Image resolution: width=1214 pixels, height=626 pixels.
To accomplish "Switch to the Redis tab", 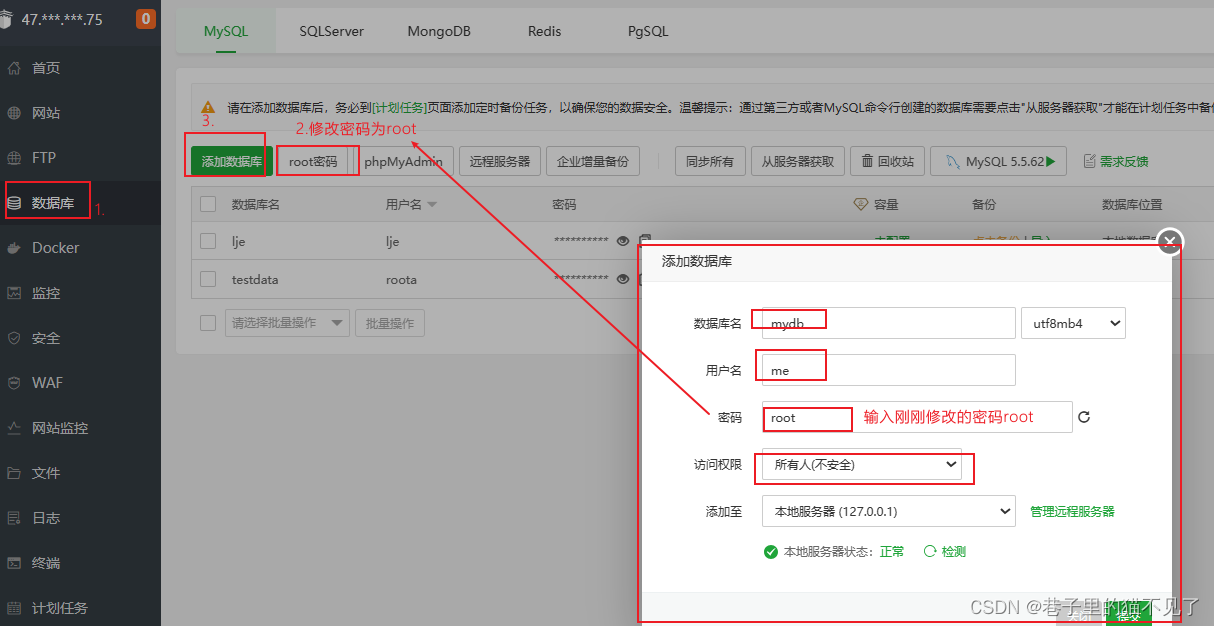I will click(x=544, y=31).
